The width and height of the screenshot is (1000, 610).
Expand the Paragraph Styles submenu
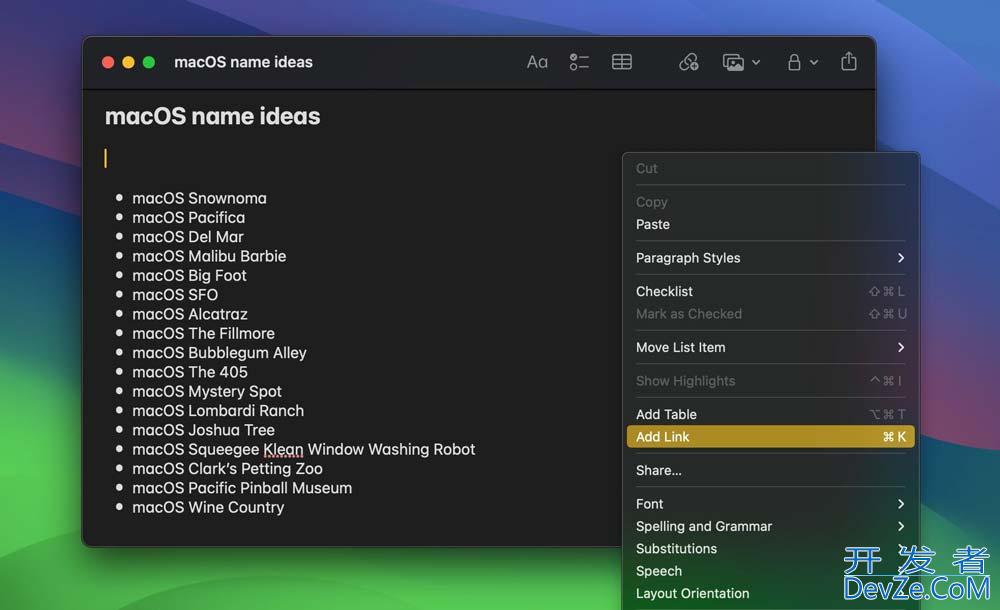(x=770, y=258)
